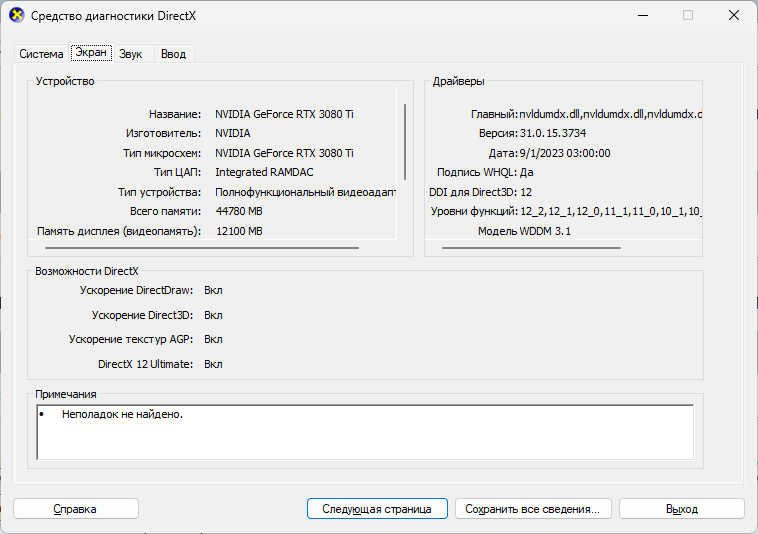
Task: Click the driver version 31.0.15.3734
Action: click(553, 133)
